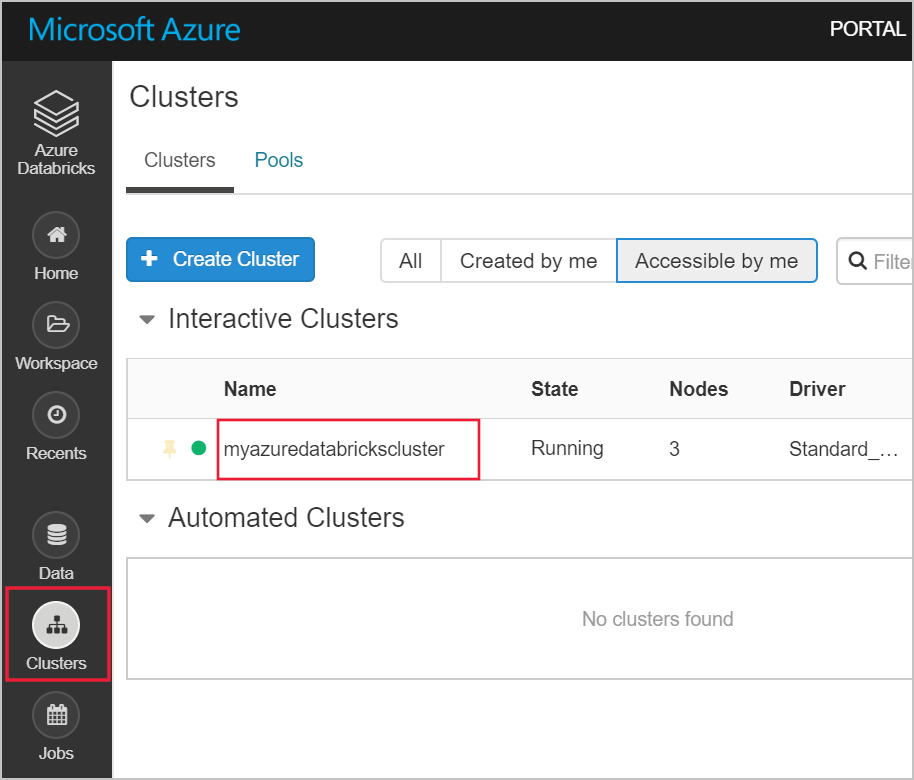Switch to the Pools tab

point(278,159)
